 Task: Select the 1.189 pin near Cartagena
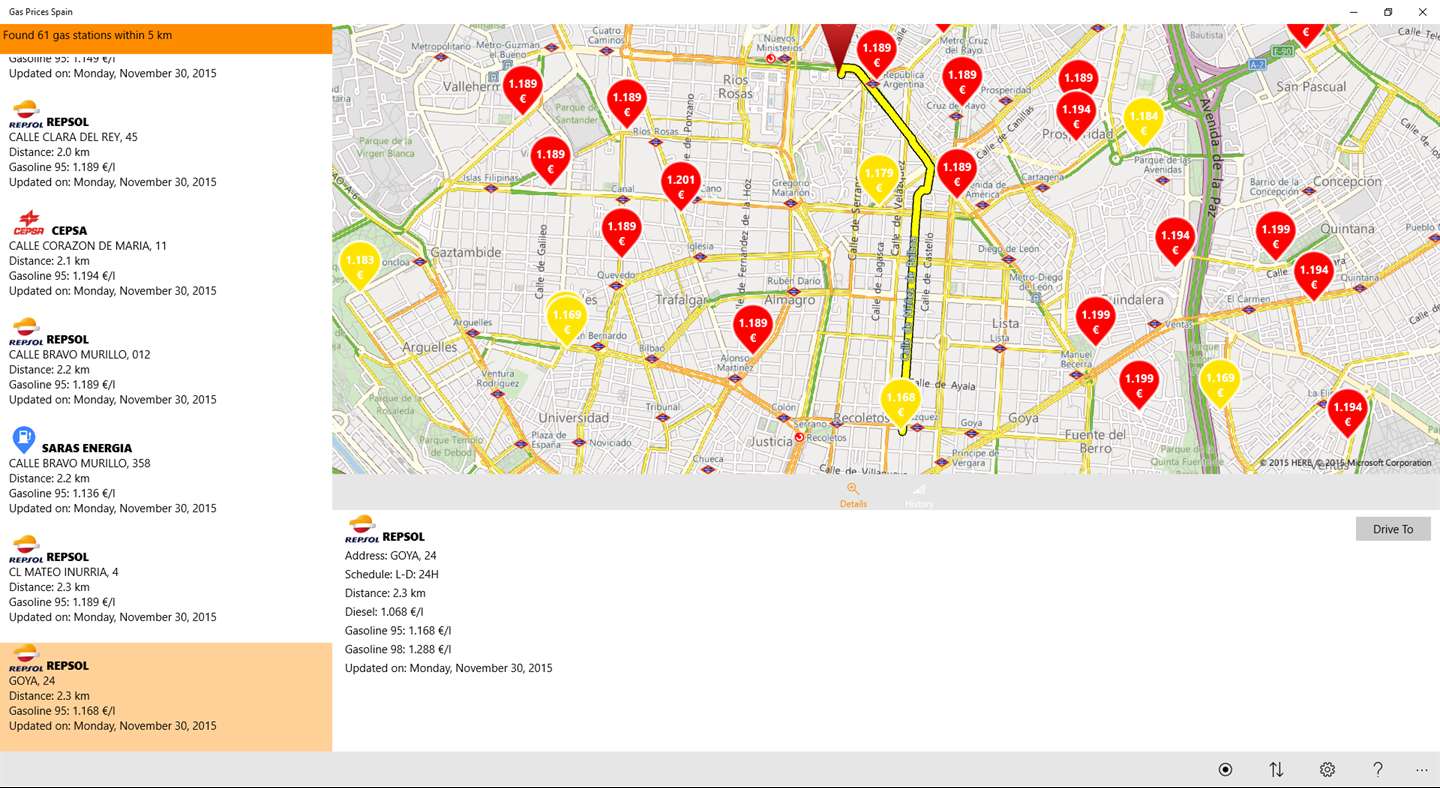tap(957, 173)
